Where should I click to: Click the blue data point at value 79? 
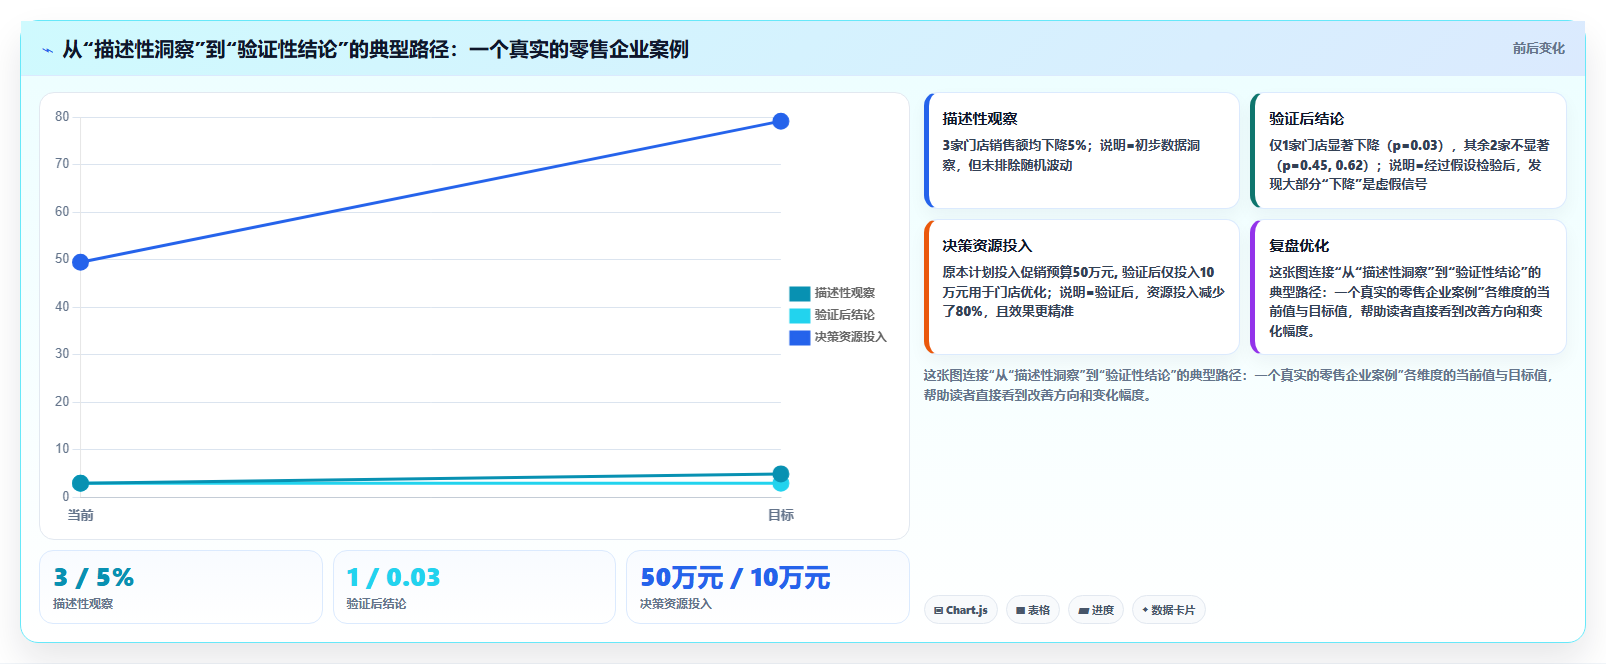point(781,121)
